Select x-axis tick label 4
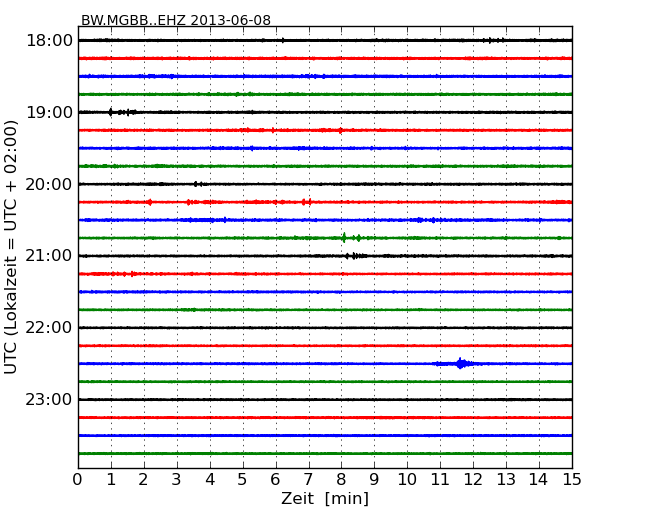The height and width of the screenshot is (520, 650). point(210,480)
